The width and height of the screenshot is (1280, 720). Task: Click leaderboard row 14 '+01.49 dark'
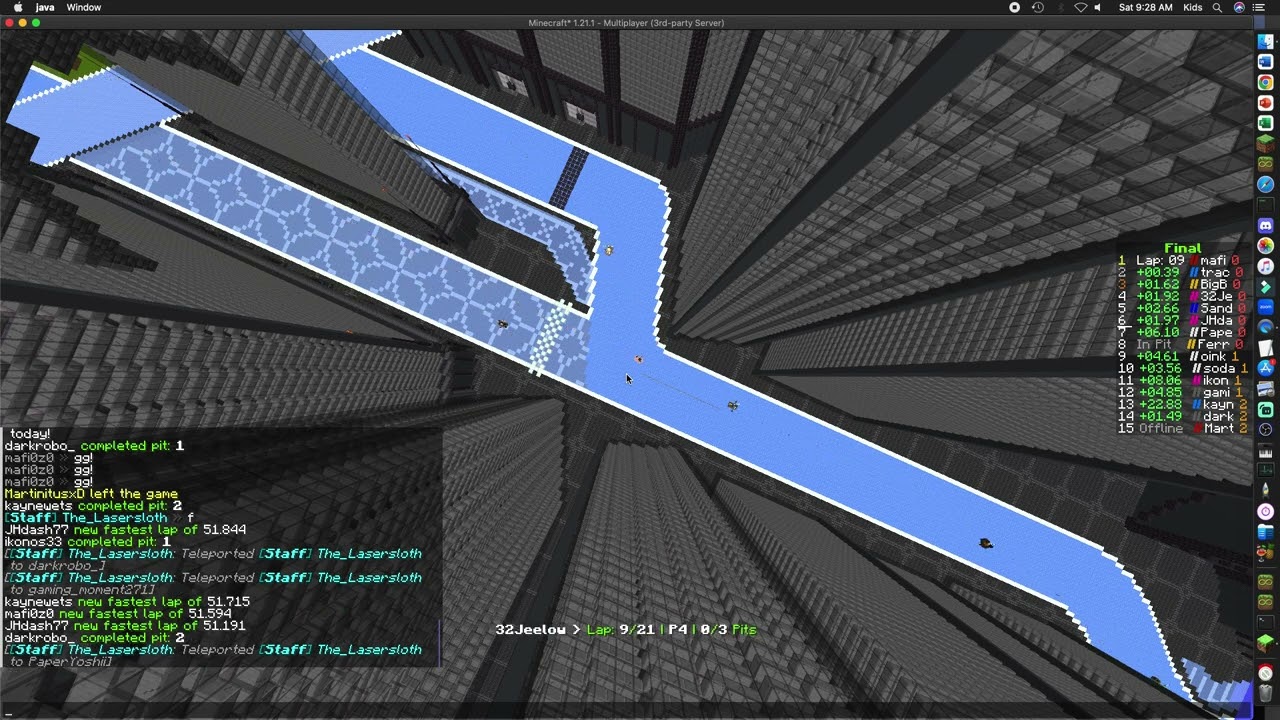tap(1180, 416)
